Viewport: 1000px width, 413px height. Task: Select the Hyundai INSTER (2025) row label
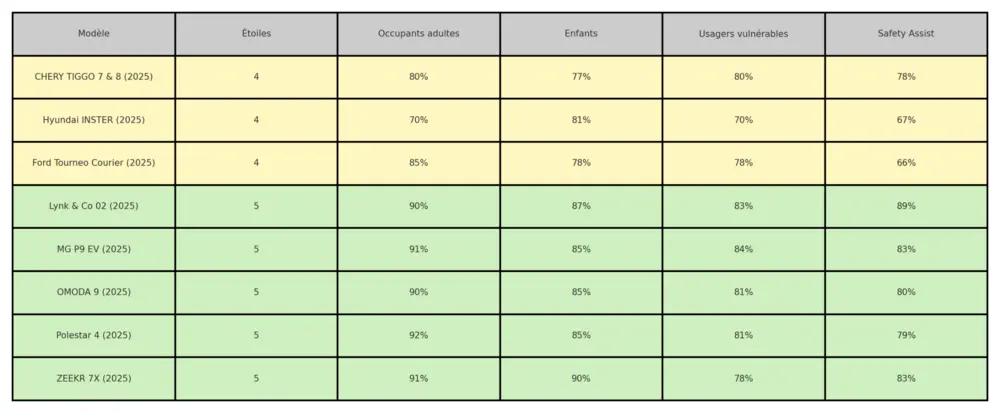click(x=94, y=120)
